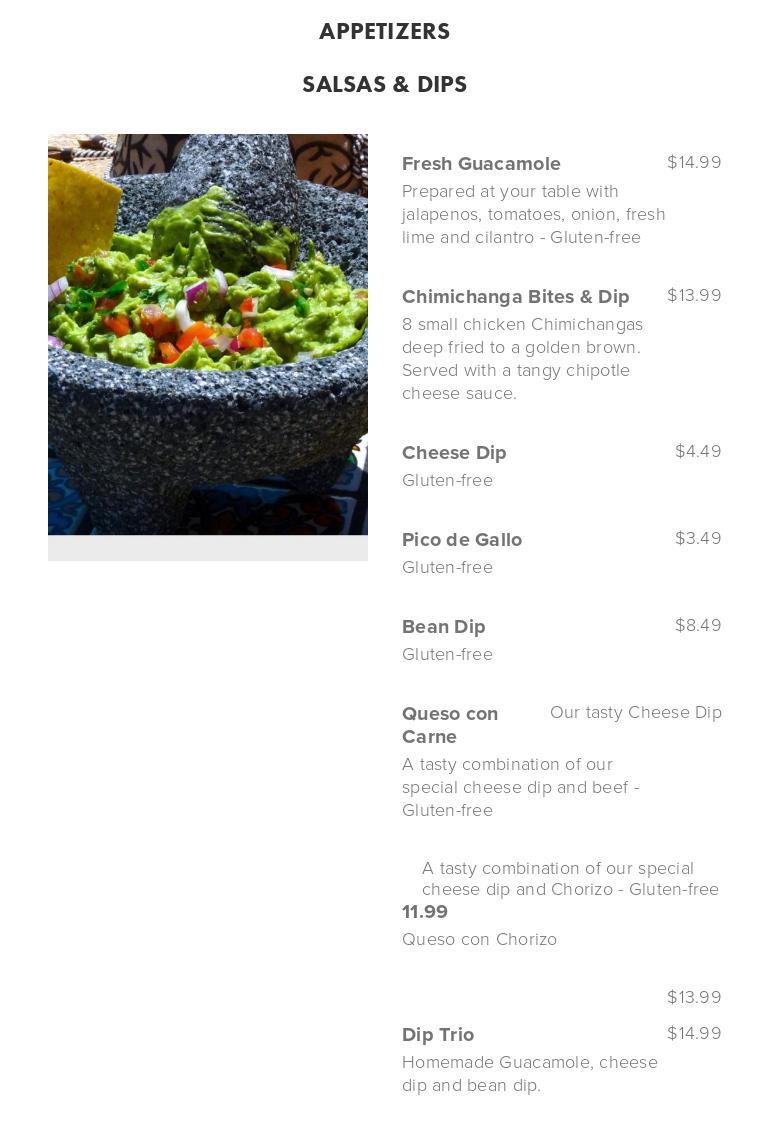Click the SALSAS & DIPS section heading

click(385, 84)
